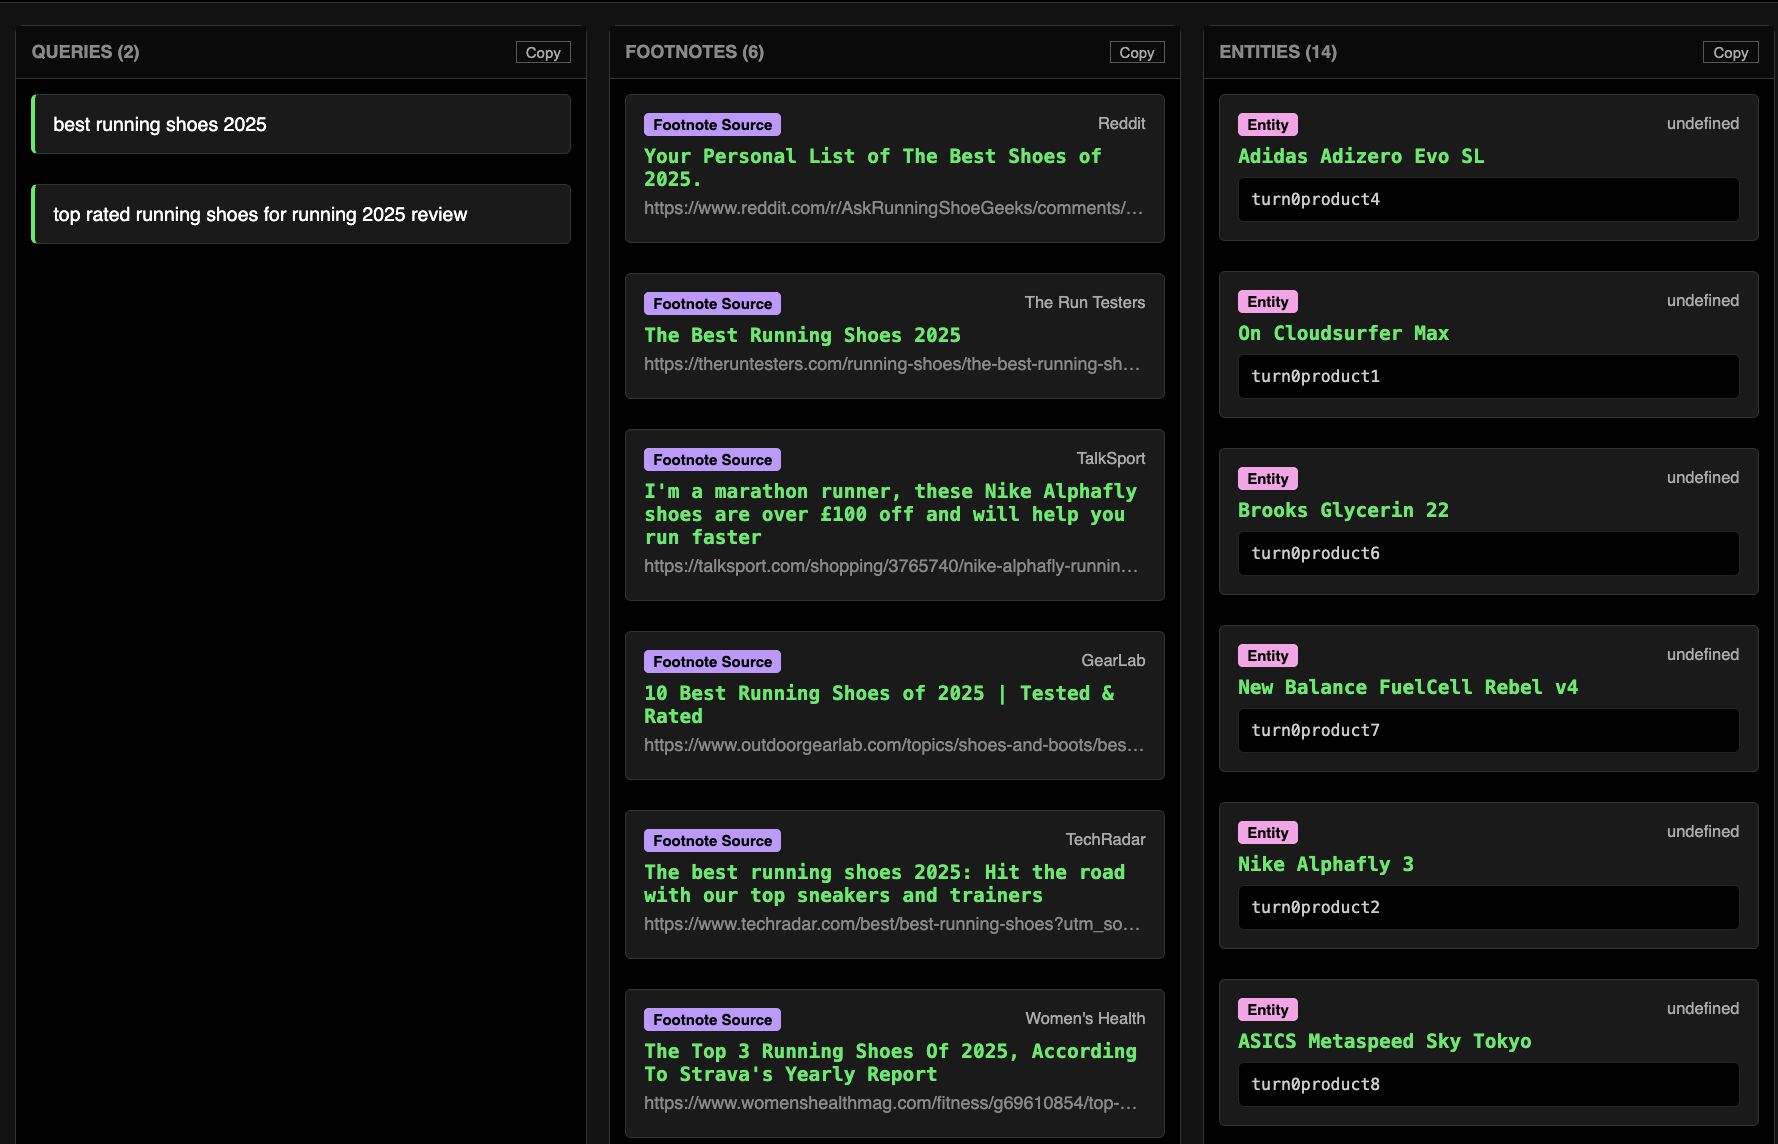Select the 'On Cloudsurfer Max' entity name
Viewport: 1778px width, 1144px height.
[x=1343, y=333]
